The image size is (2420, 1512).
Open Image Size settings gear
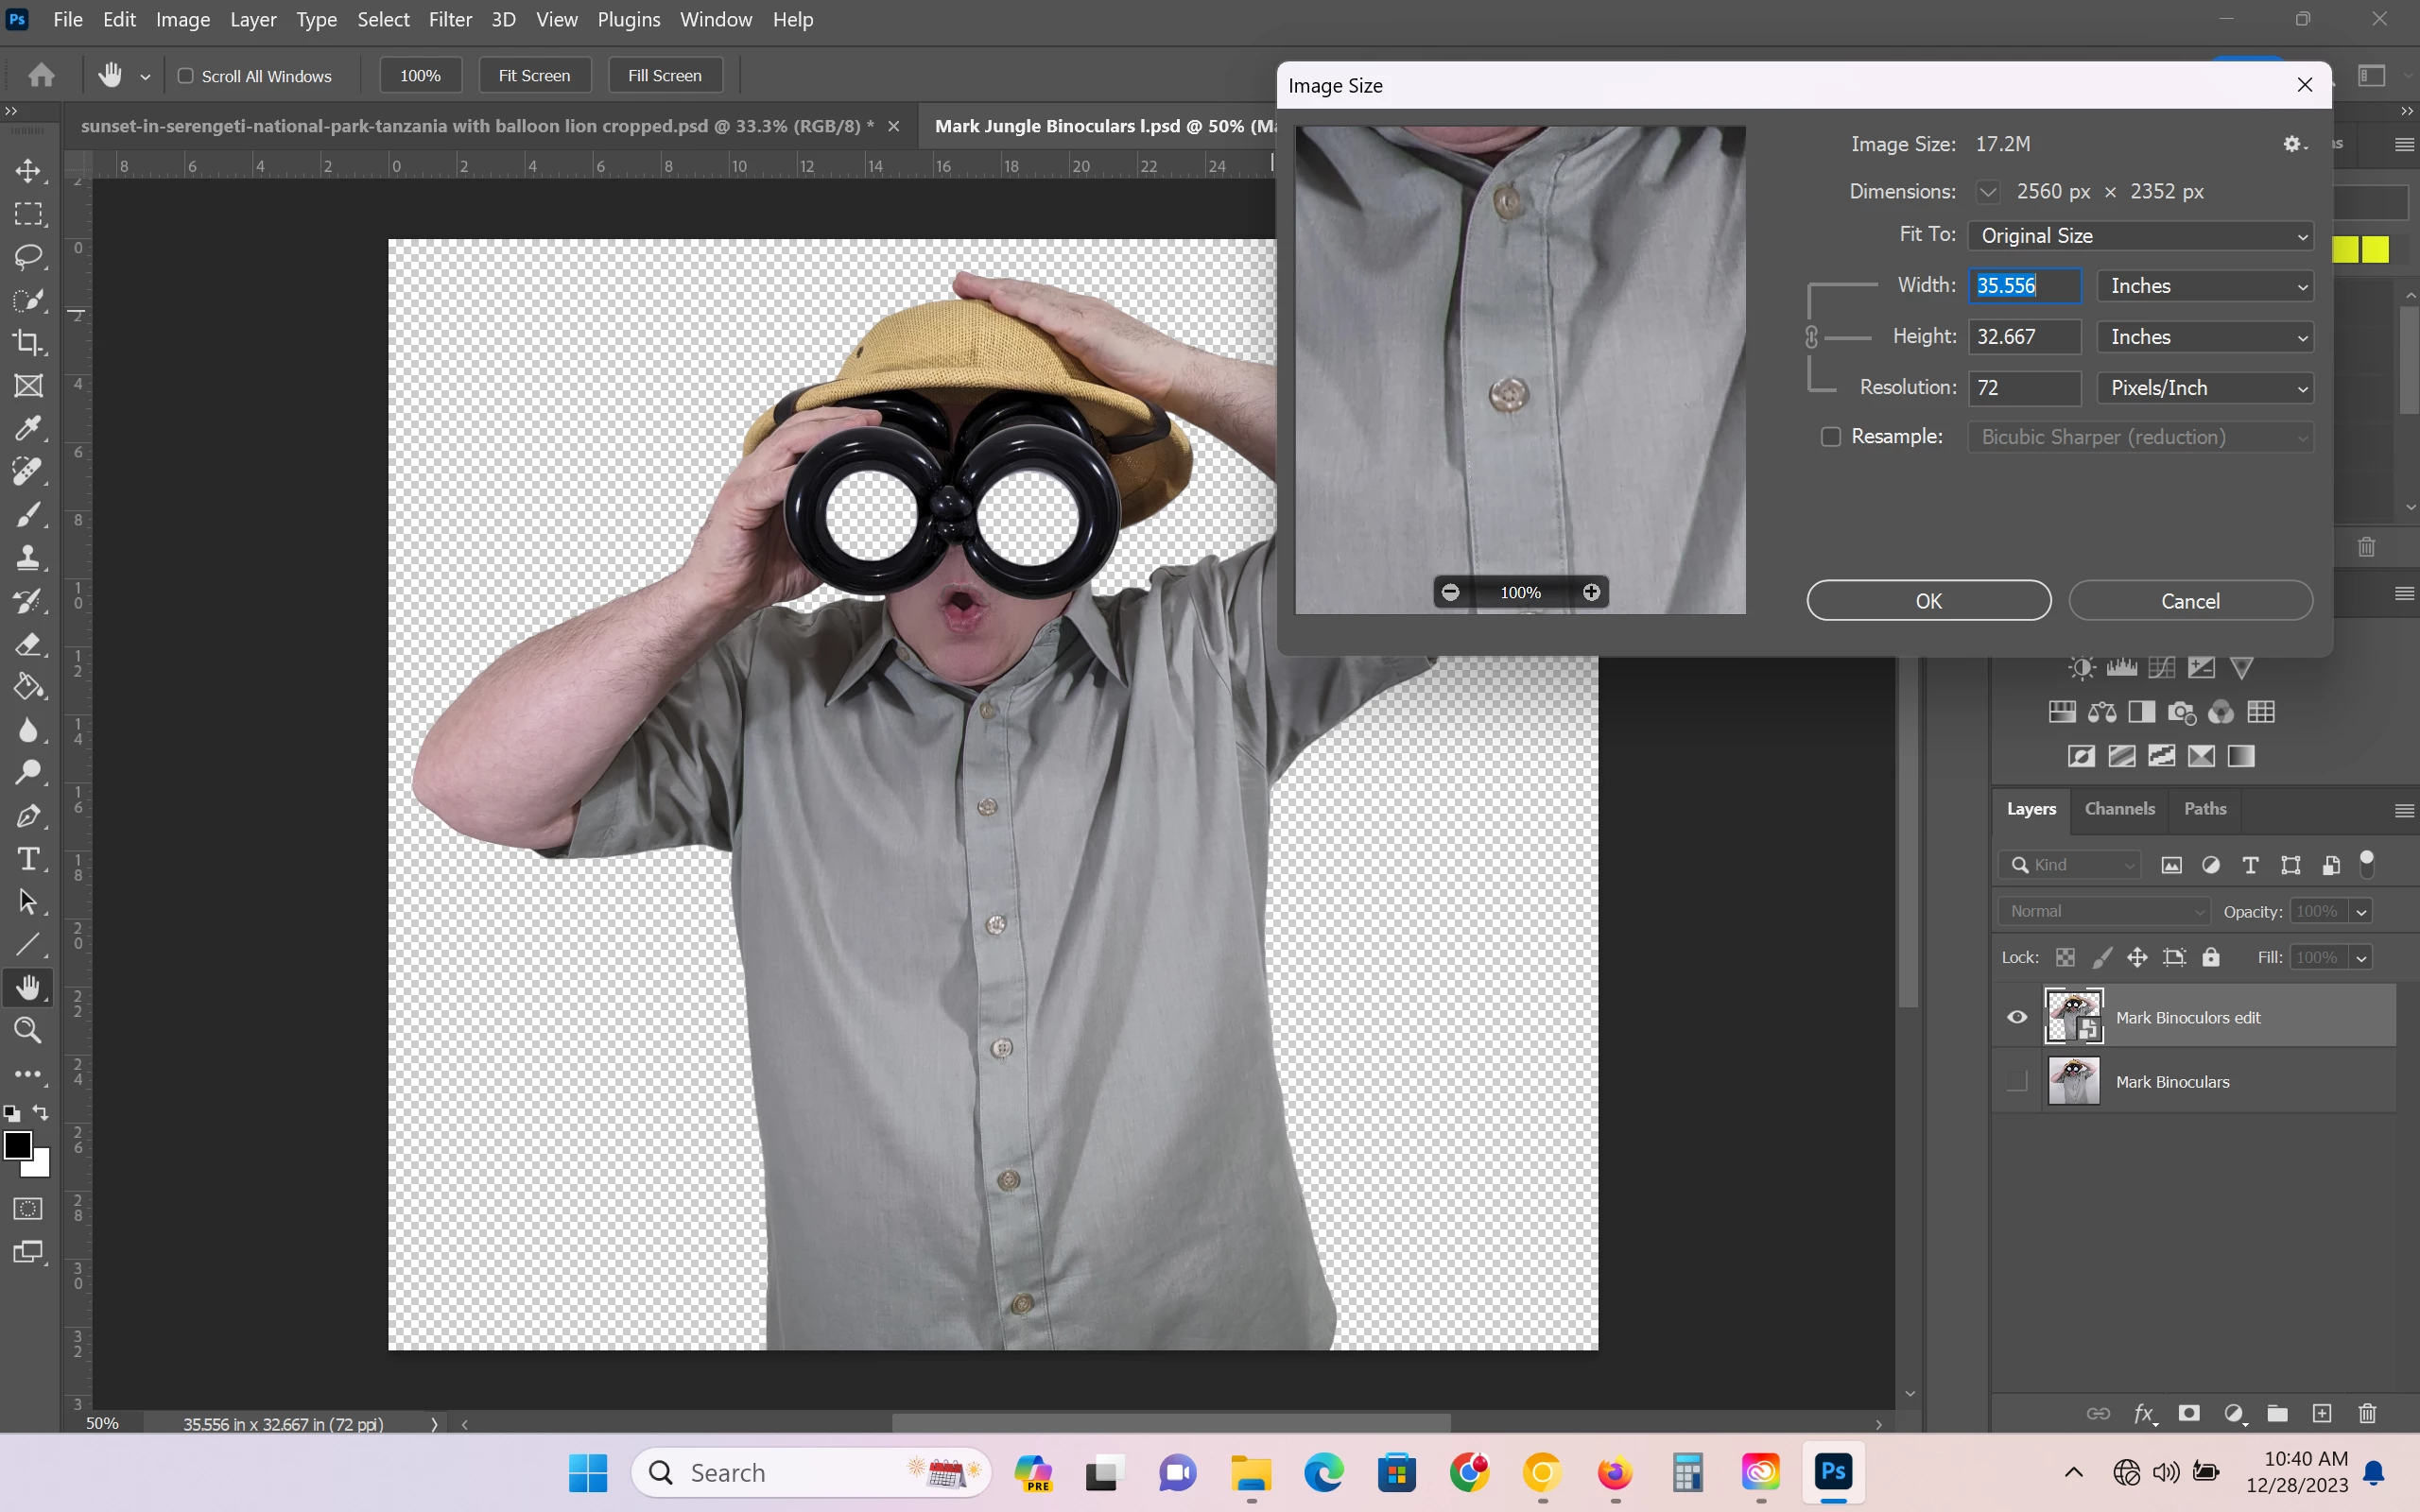click(x=2293, y=144)
